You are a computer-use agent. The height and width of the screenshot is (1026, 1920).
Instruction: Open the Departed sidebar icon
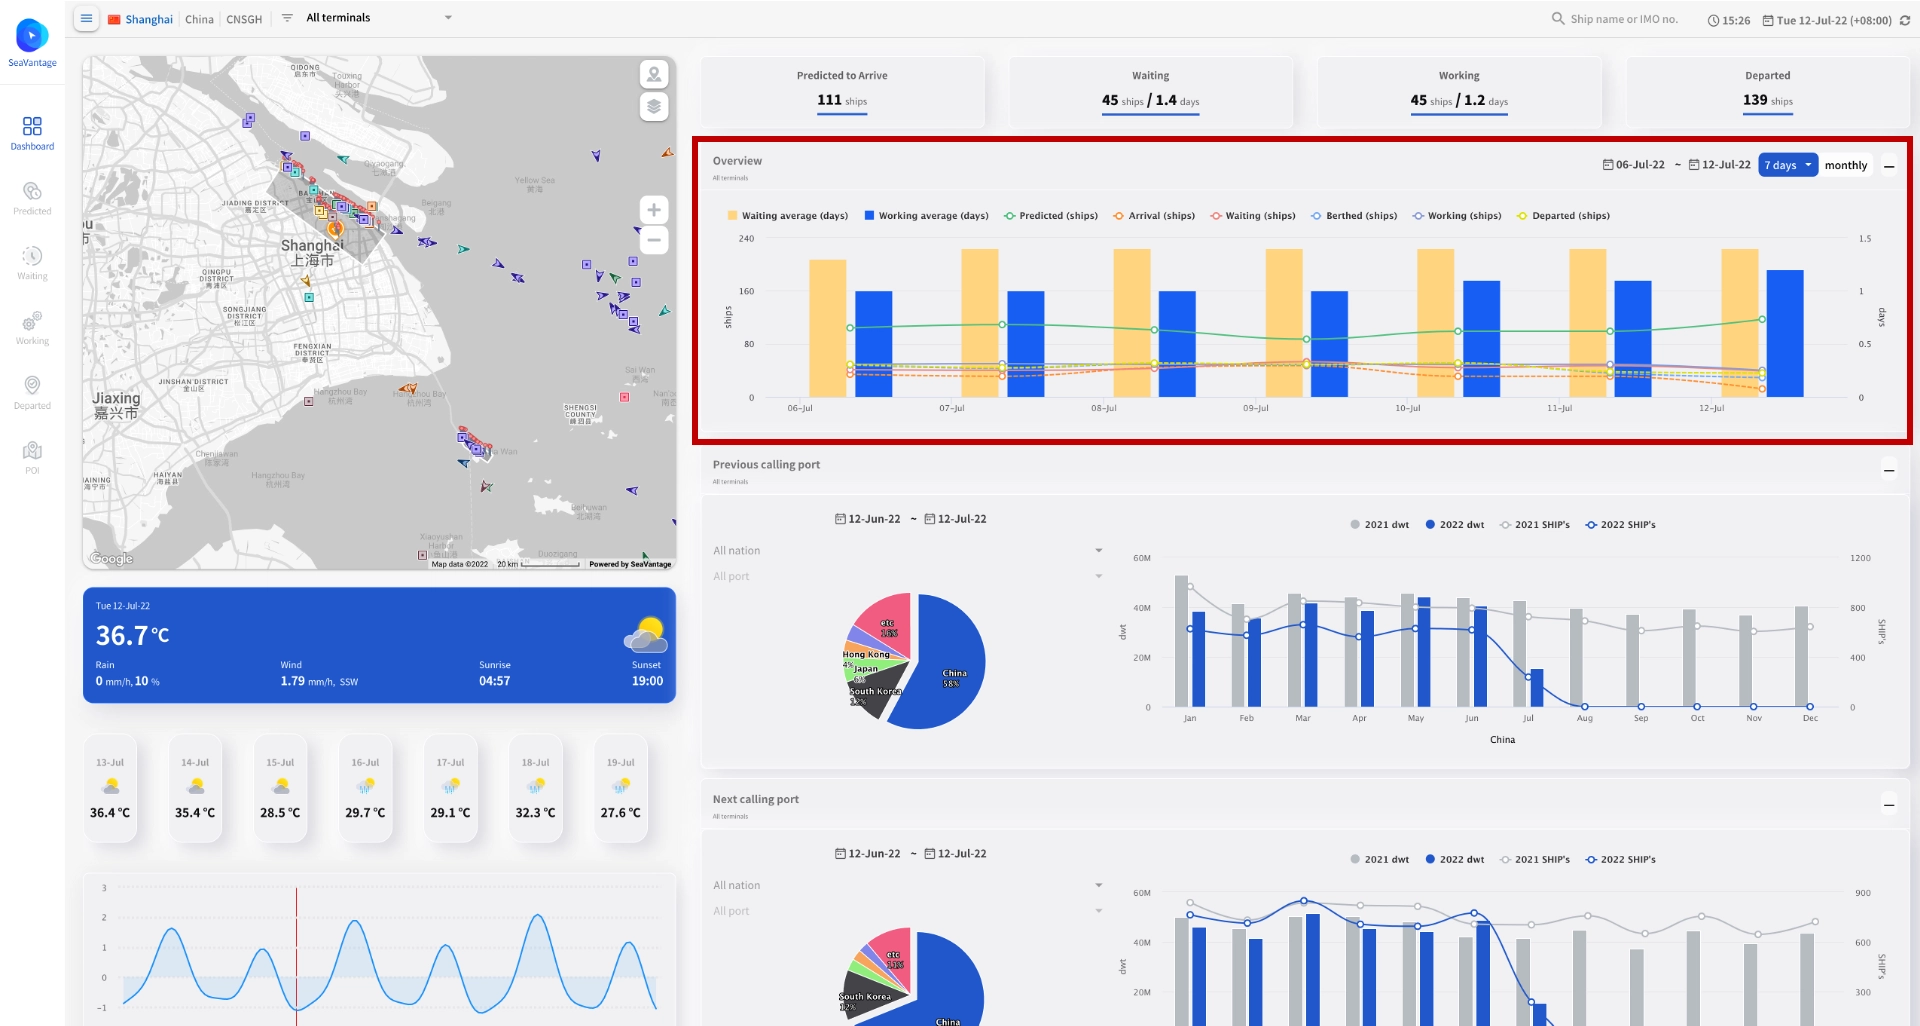coord(32,392)
